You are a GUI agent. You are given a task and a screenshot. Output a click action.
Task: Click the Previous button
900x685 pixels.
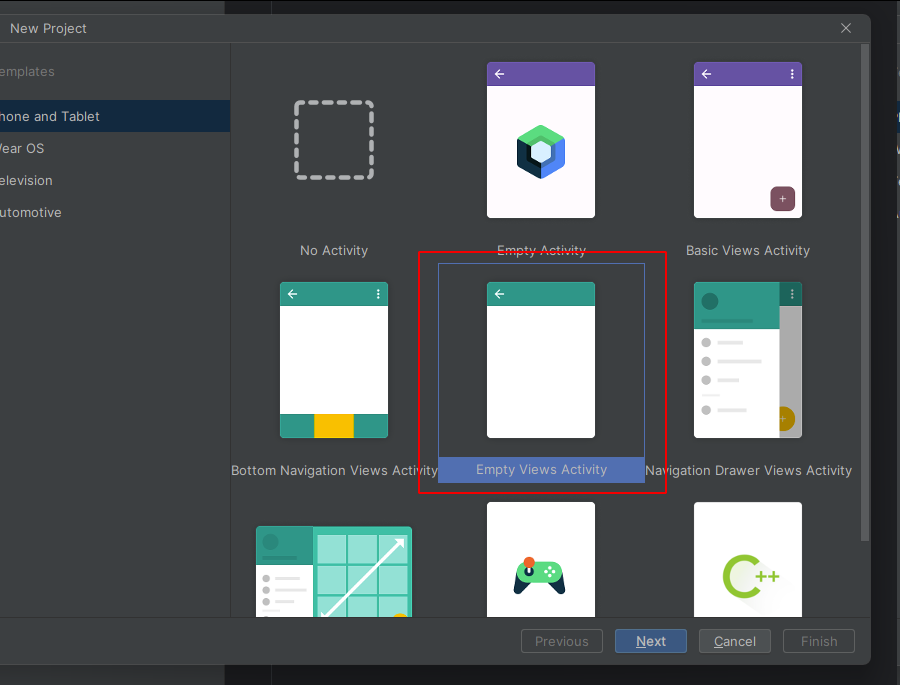[x=561, y=641]
